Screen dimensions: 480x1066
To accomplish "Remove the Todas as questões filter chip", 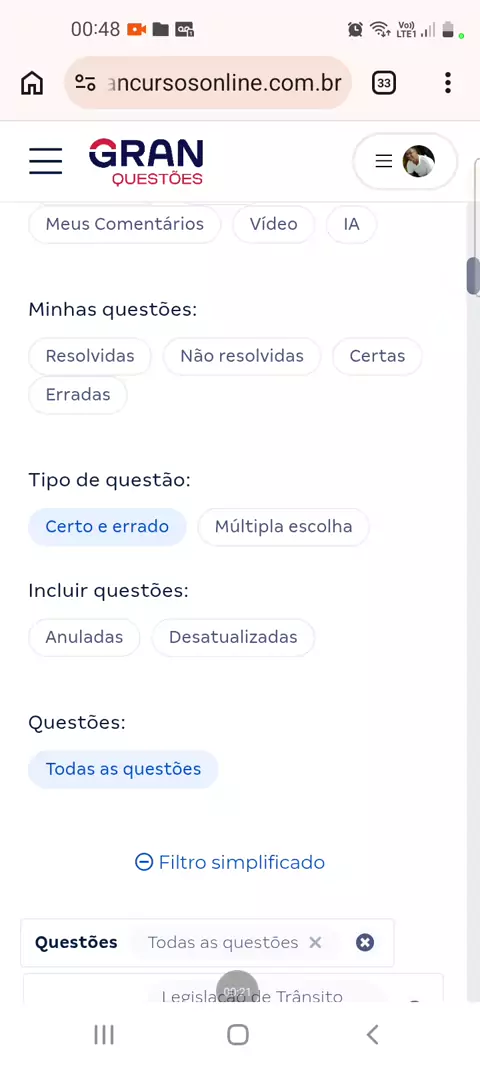I will 315,942.
